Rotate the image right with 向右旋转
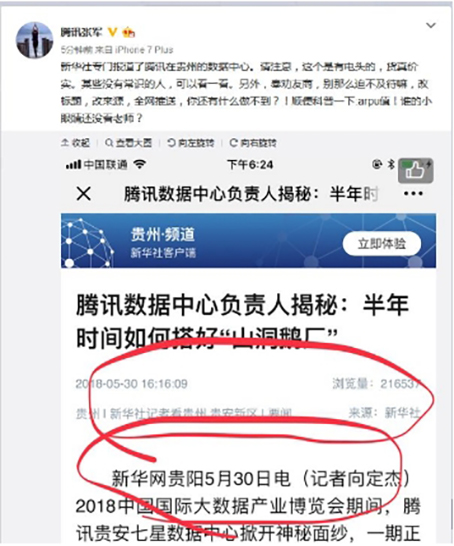 click(x=253, y=143)
